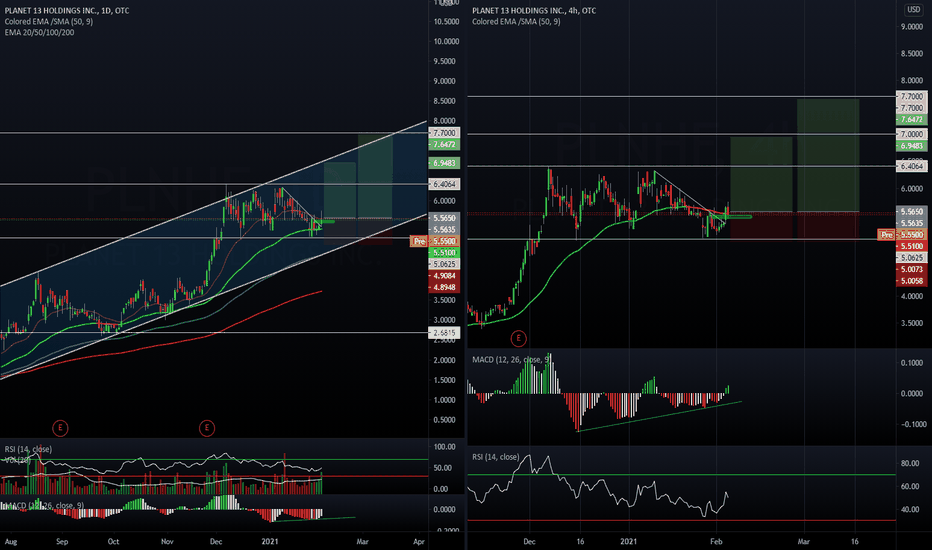Click red 5.0058 label on 4h chart

[x=911, y=281]
